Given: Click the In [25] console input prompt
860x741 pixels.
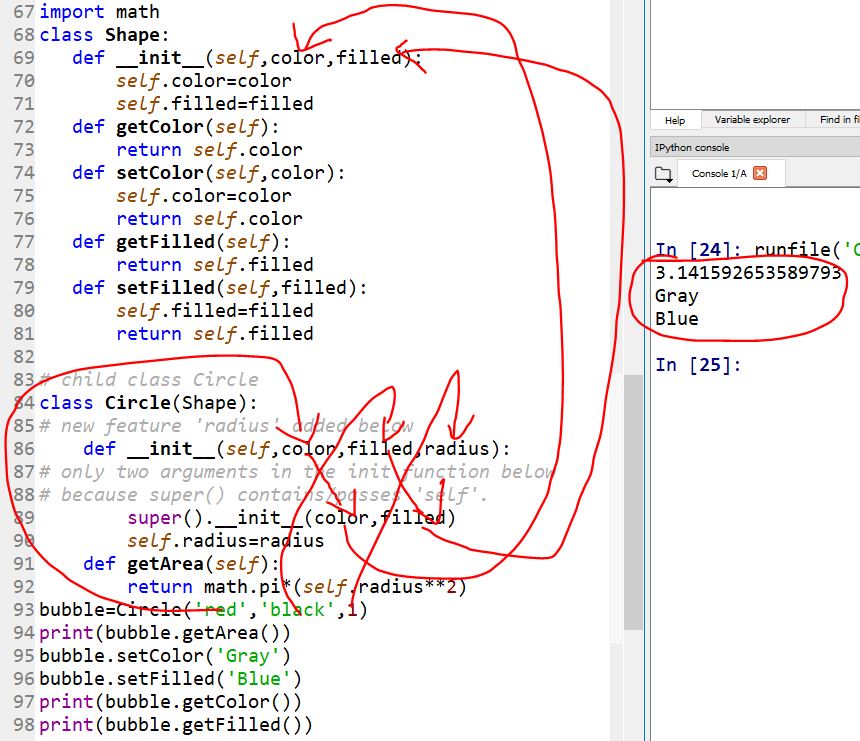Looking at the screenshot, I should [x=698, y=365].
